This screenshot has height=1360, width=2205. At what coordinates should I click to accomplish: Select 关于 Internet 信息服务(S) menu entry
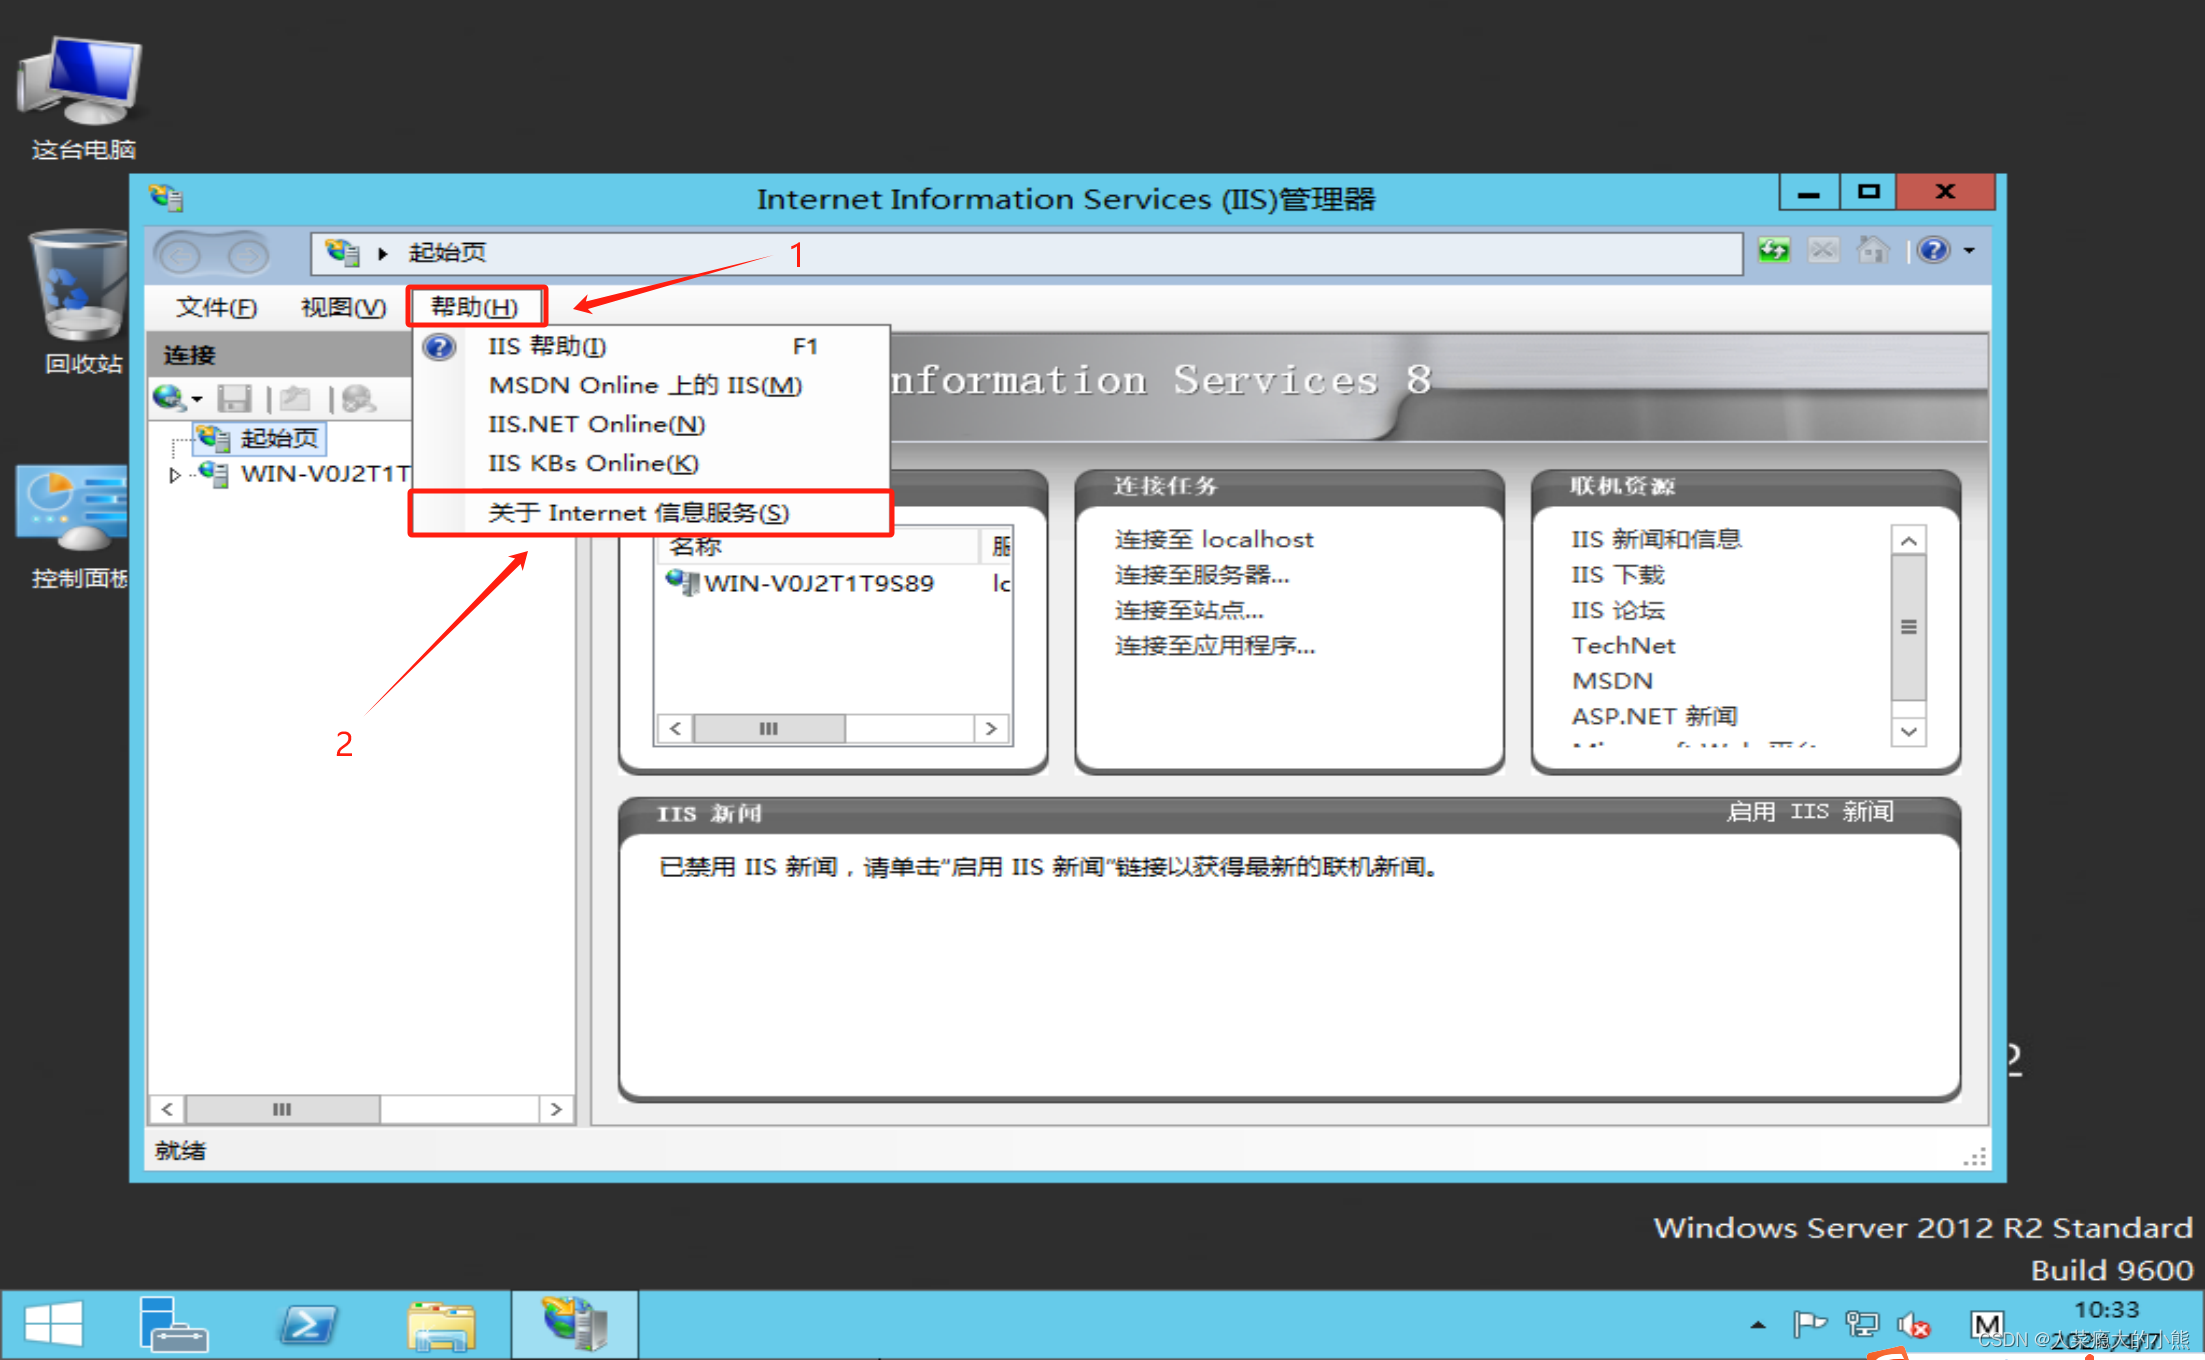[x=638, y=513]
